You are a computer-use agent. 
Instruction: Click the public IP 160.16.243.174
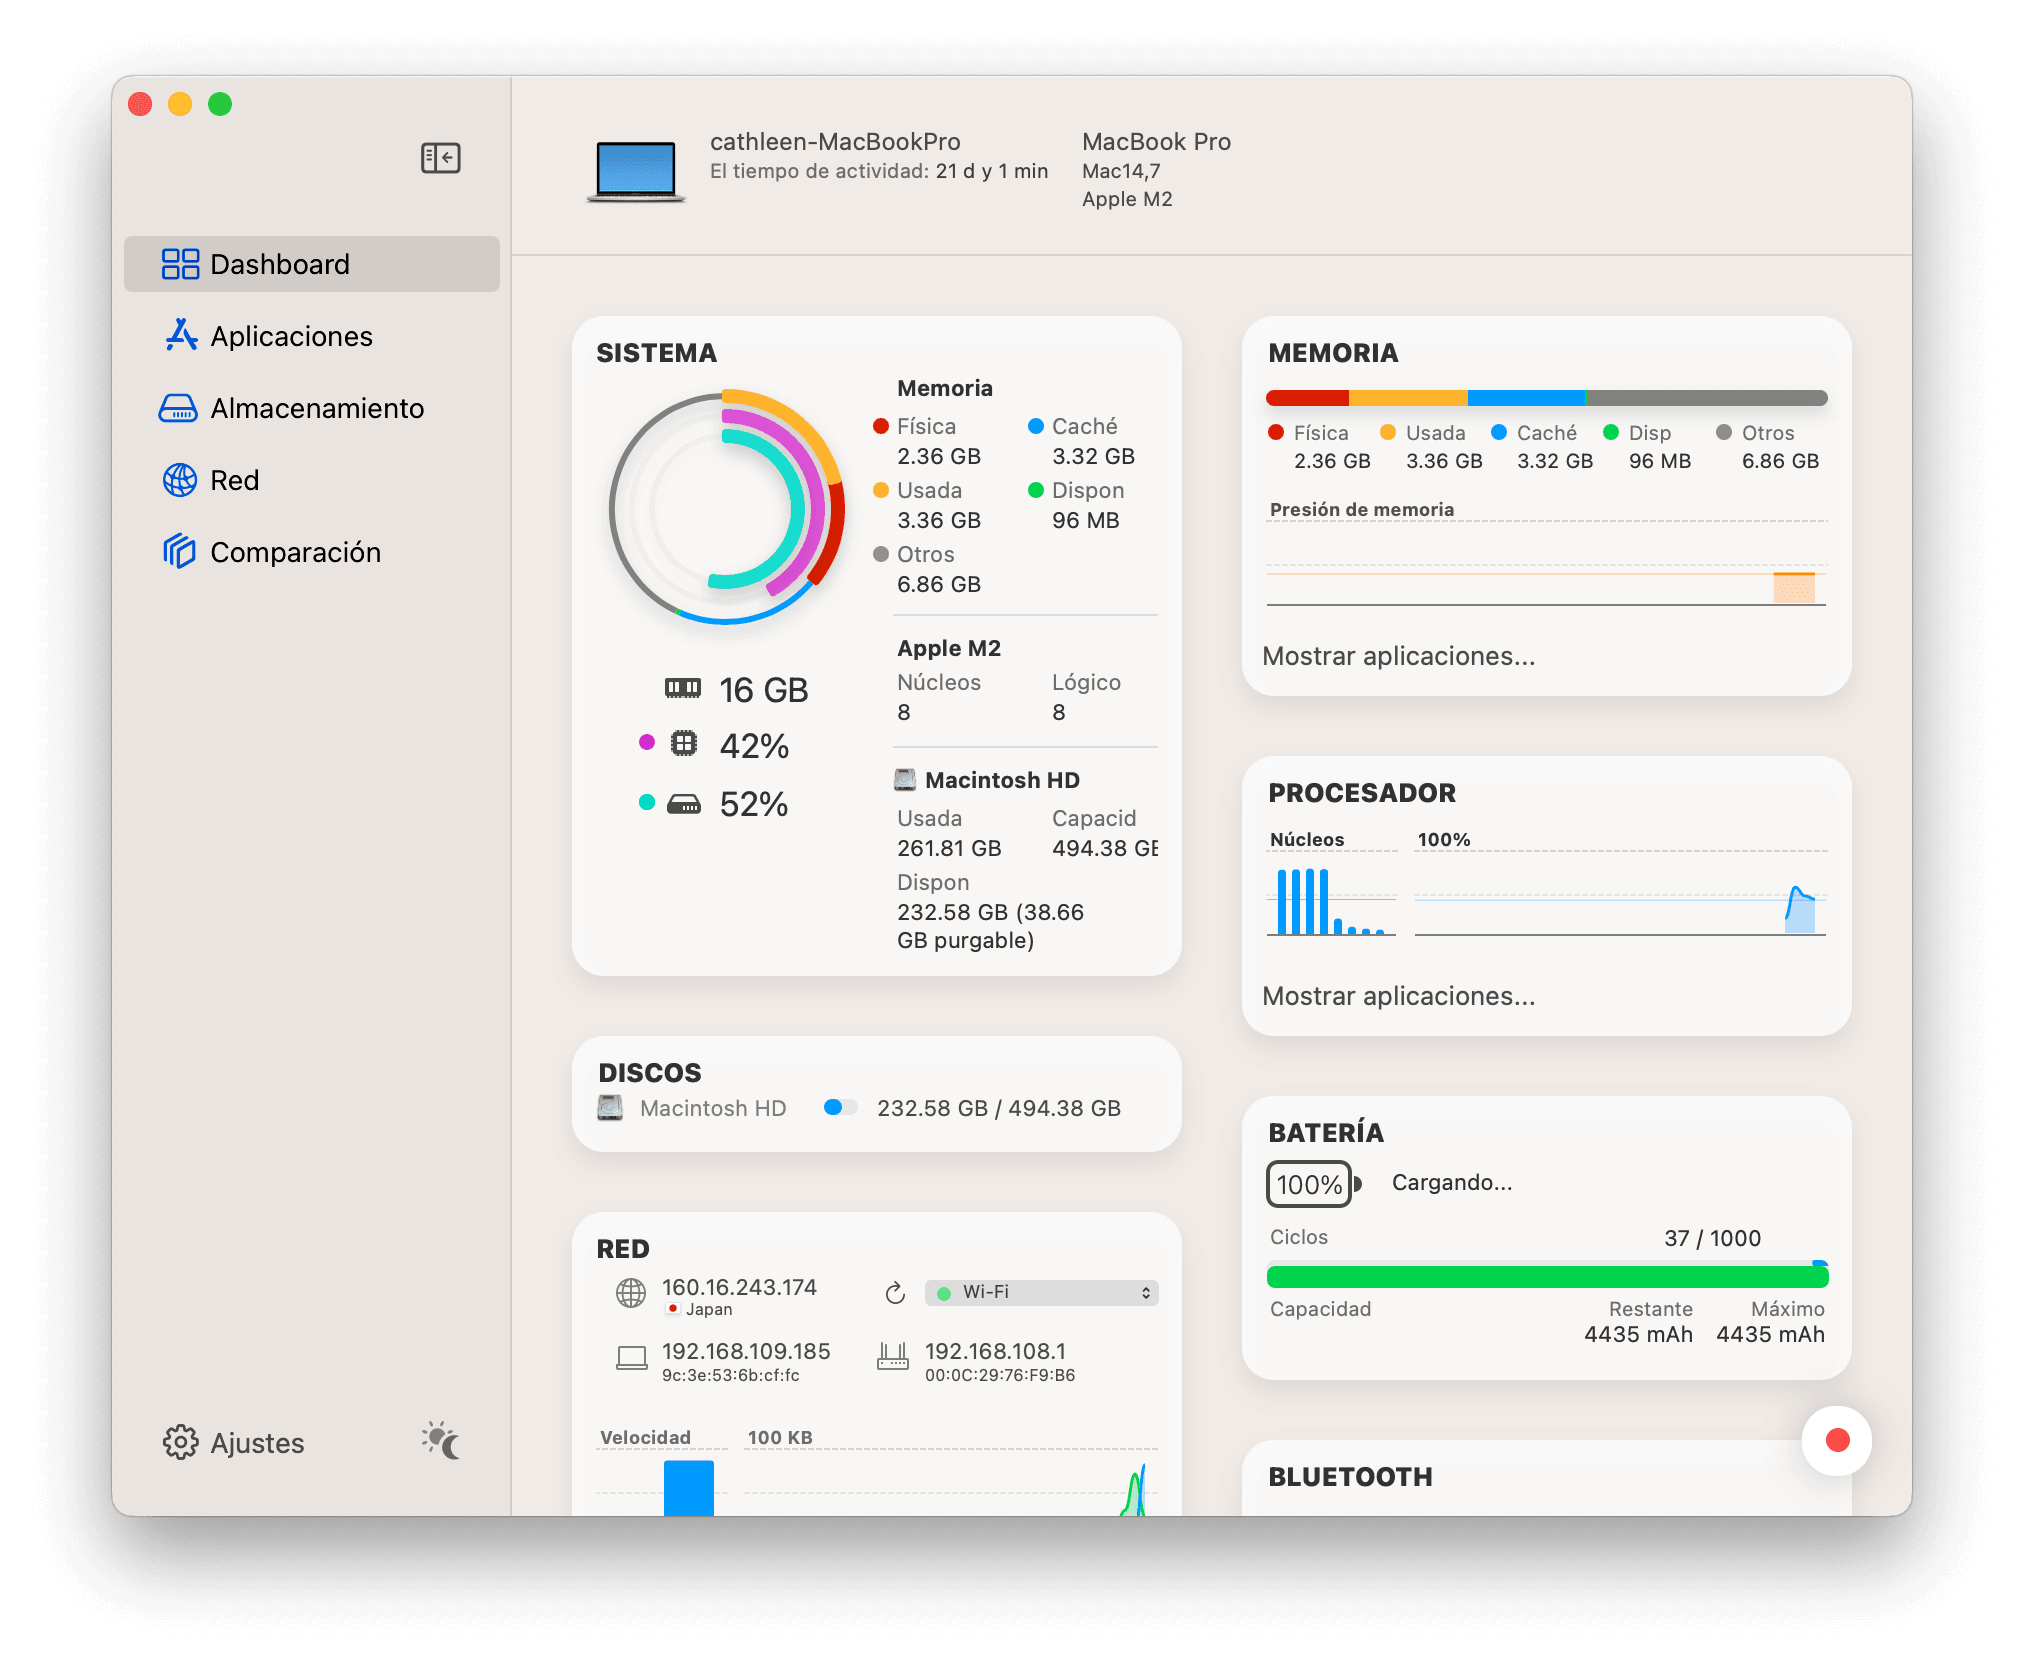pos(739,1287)
